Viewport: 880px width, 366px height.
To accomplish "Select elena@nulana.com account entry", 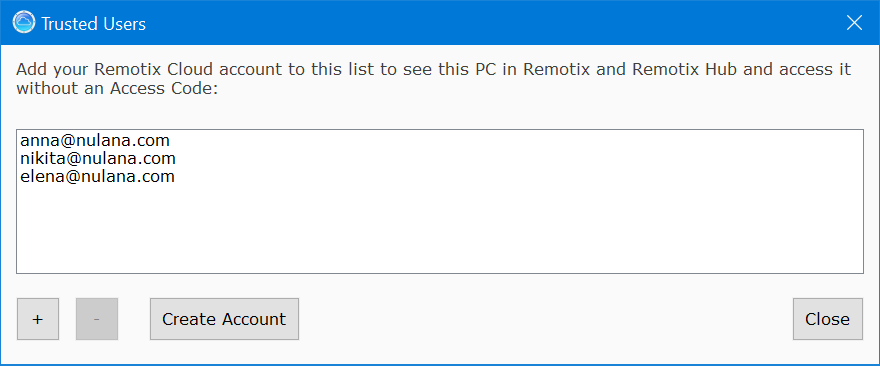I will (98, 177).
